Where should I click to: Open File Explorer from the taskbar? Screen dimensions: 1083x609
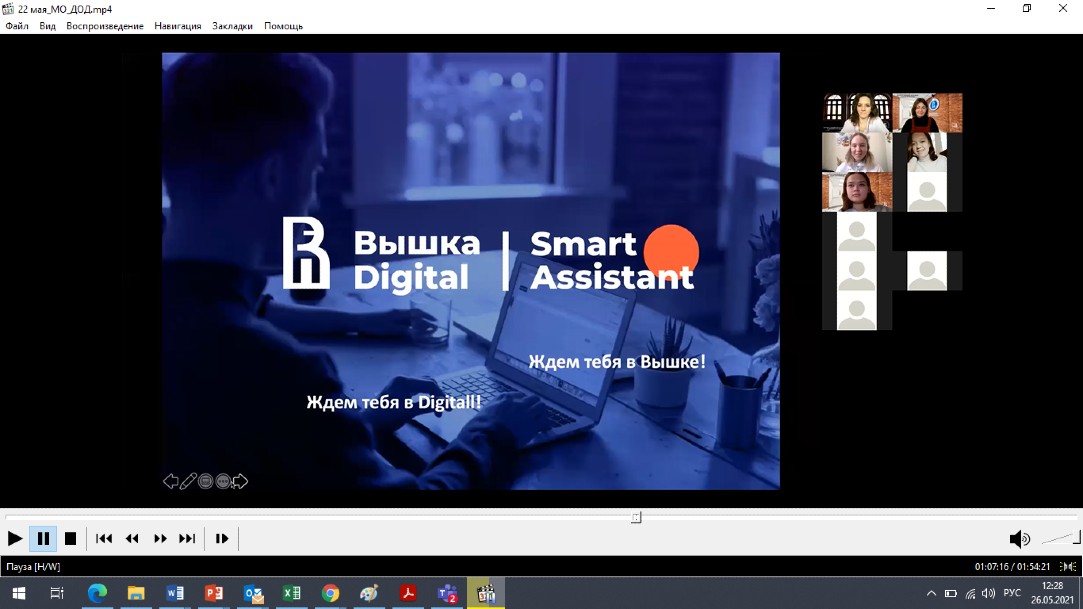point(136,593)
